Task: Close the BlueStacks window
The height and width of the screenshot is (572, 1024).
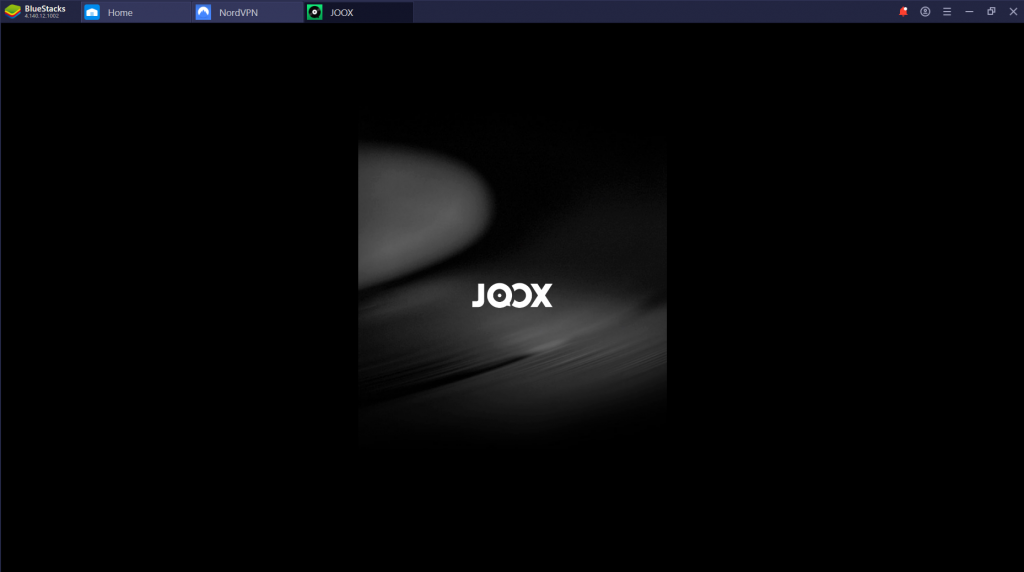Action: point(1013,12)
